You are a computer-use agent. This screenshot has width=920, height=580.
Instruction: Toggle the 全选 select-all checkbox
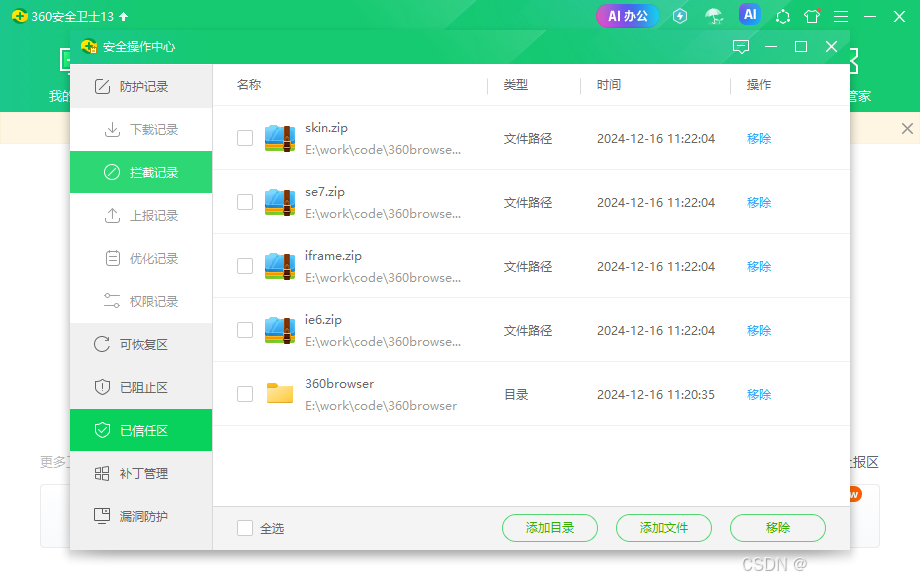coord(245,528)
